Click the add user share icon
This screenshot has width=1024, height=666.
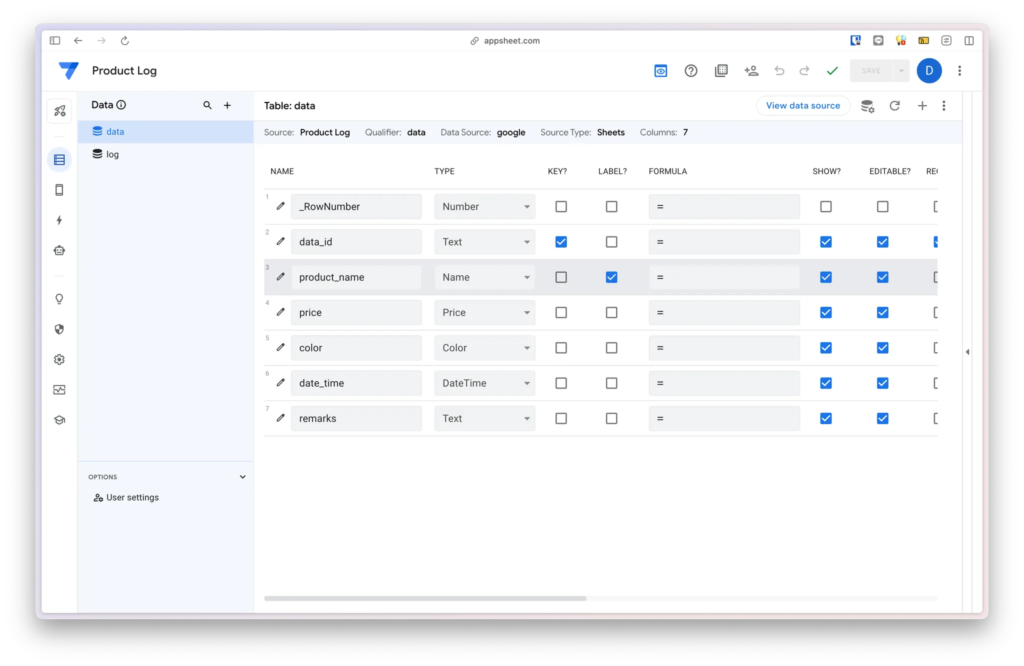751,71
